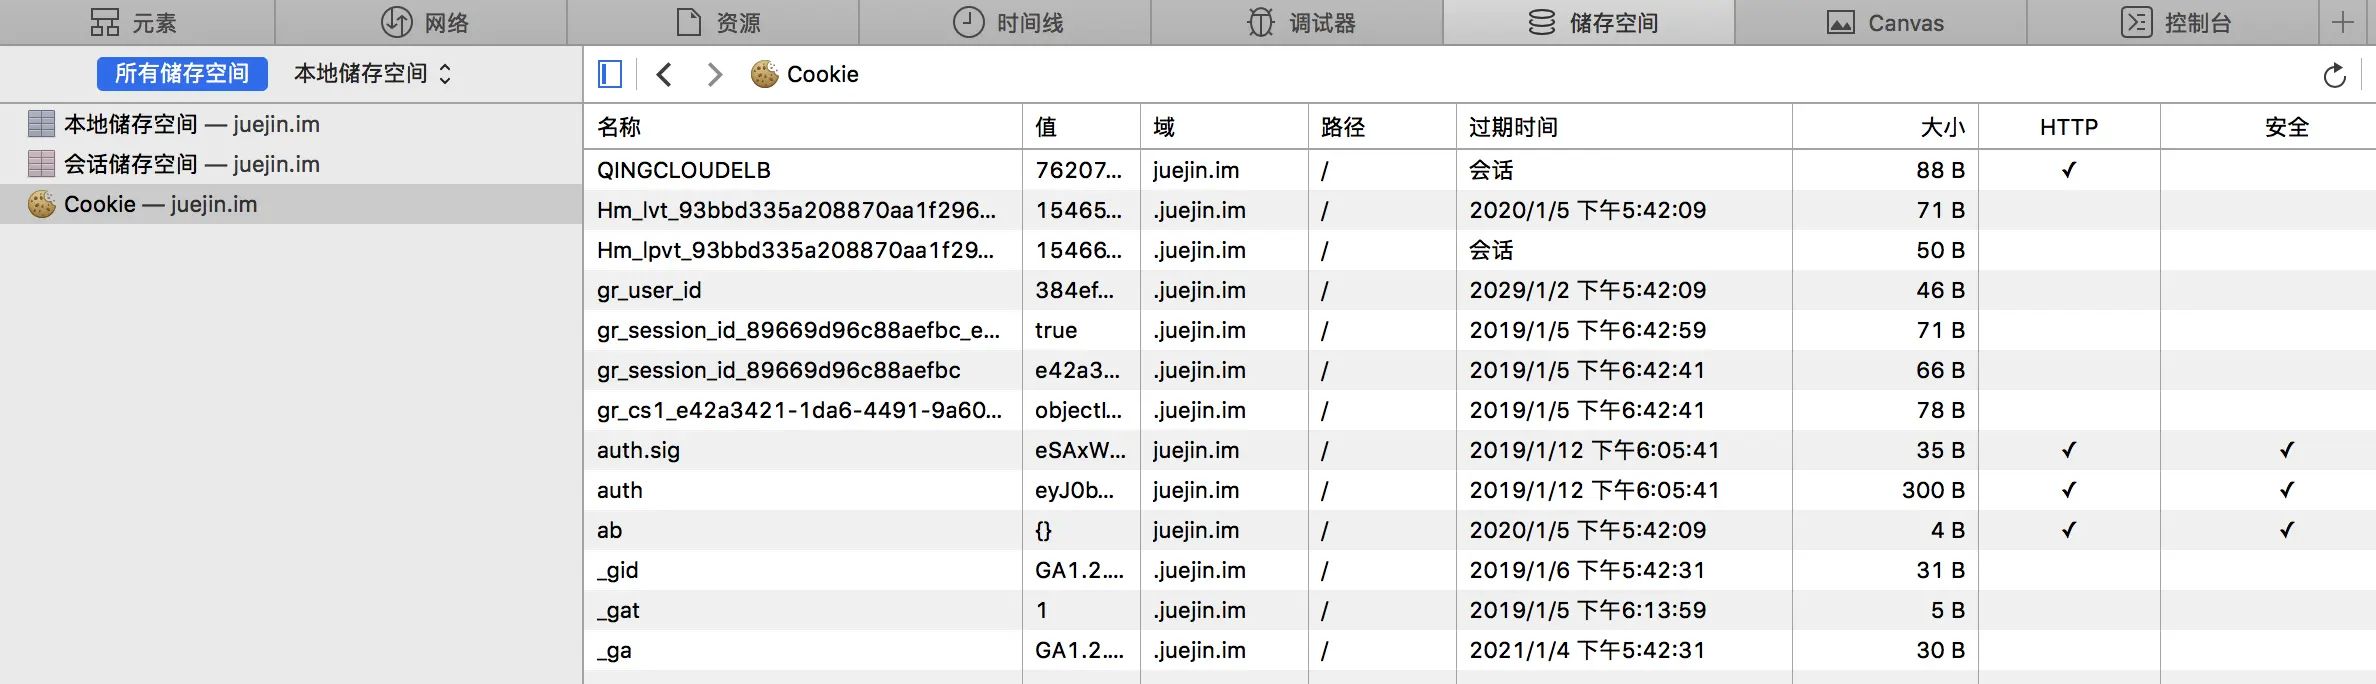2376x684 pixels.
Task: Click the HTTP checkmark for ab cookie
Action: coord(2069,530)
